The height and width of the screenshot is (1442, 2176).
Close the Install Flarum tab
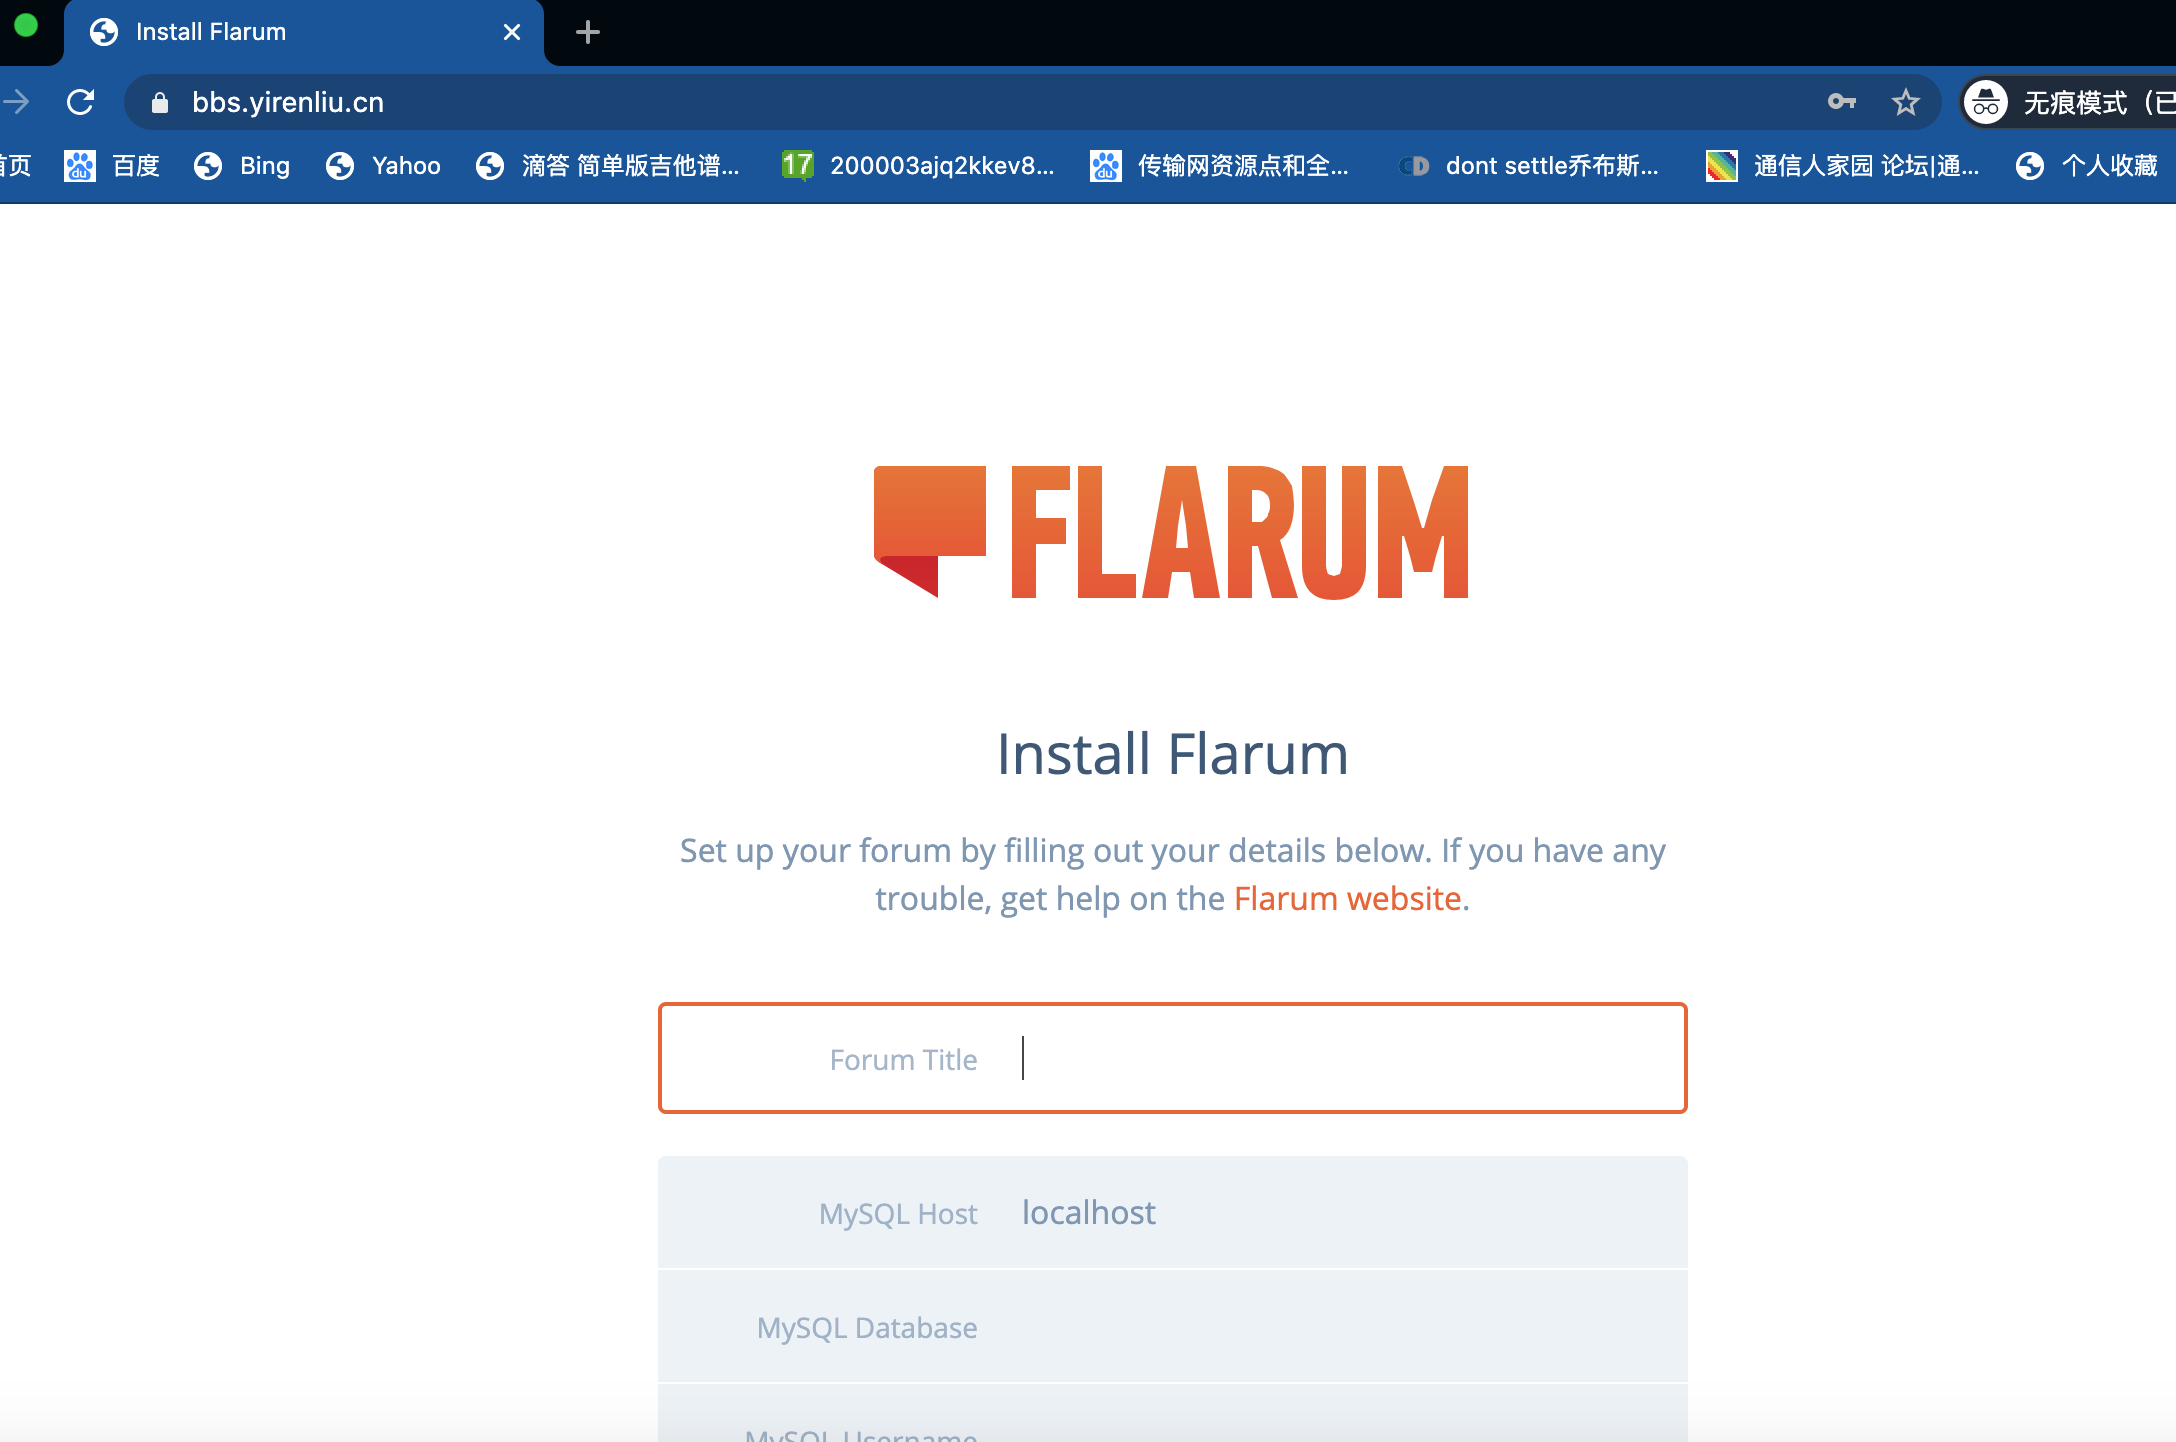click(x=512, y=32)
